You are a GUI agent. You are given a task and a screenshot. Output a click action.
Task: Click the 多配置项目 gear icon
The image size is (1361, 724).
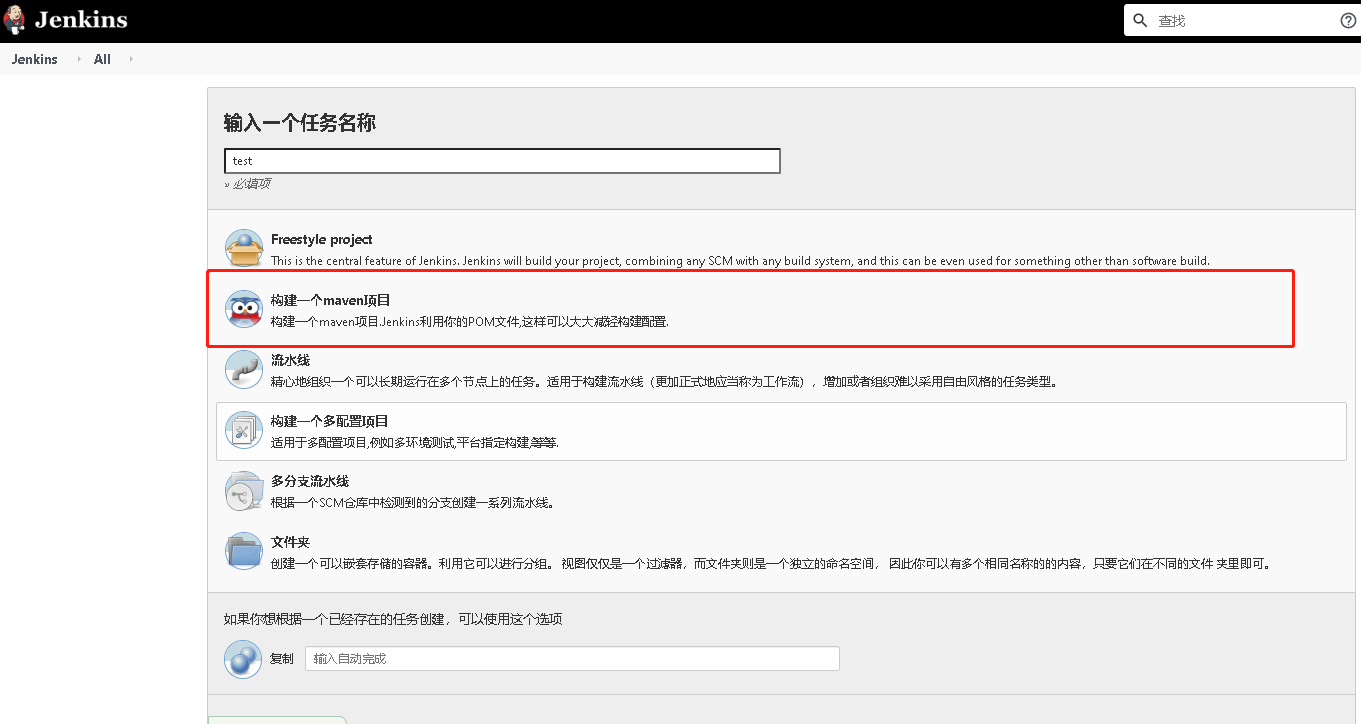click(244, 430)
